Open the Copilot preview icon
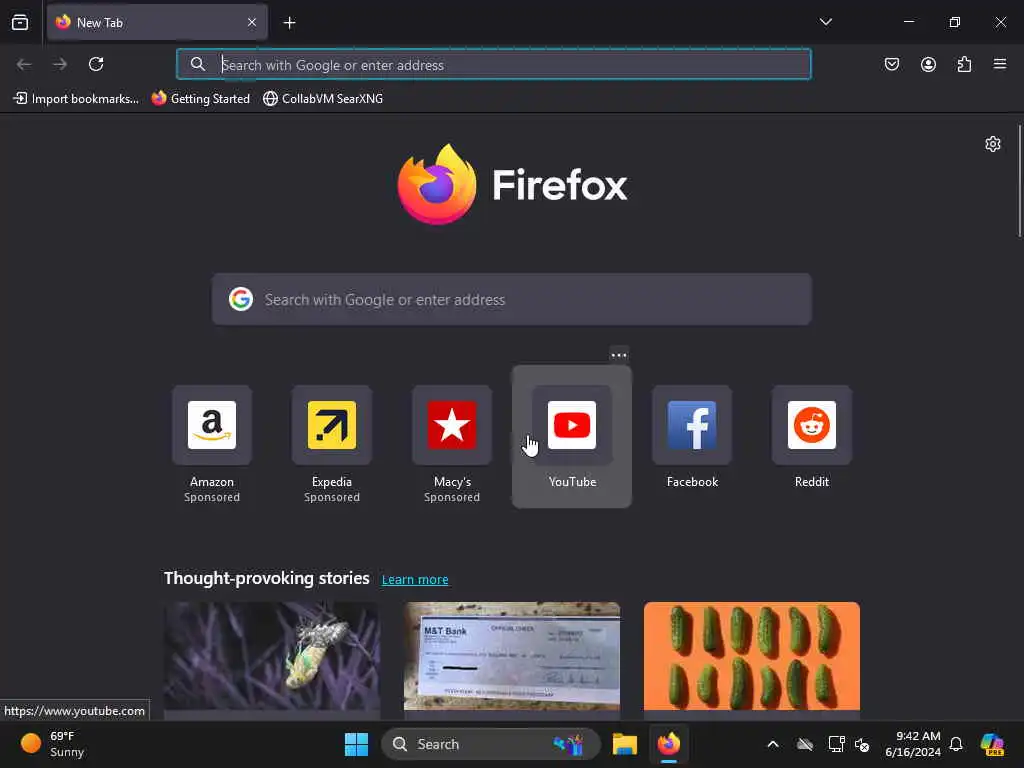 point(991,744)
